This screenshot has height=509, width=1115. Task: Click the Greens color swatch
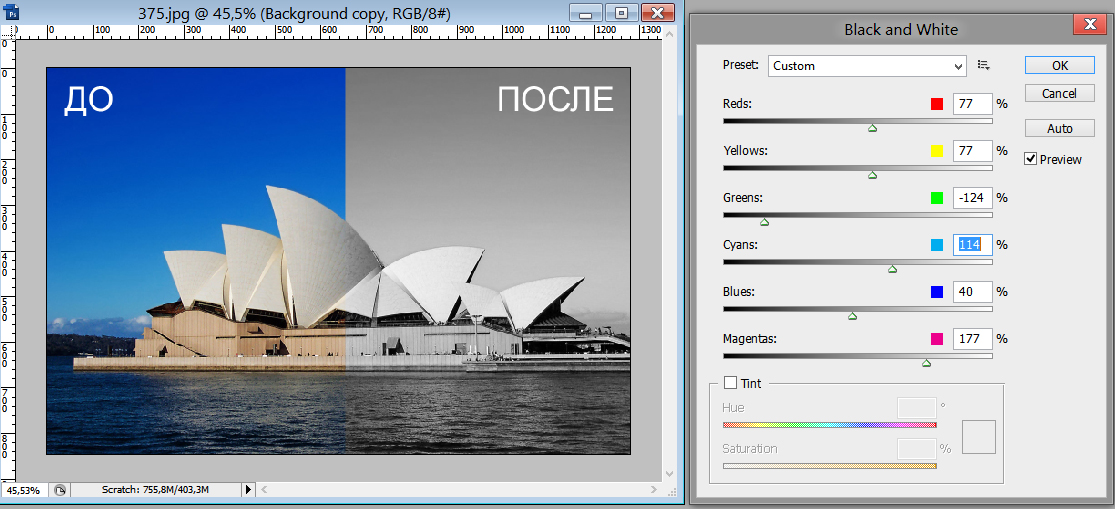[937, 198]
